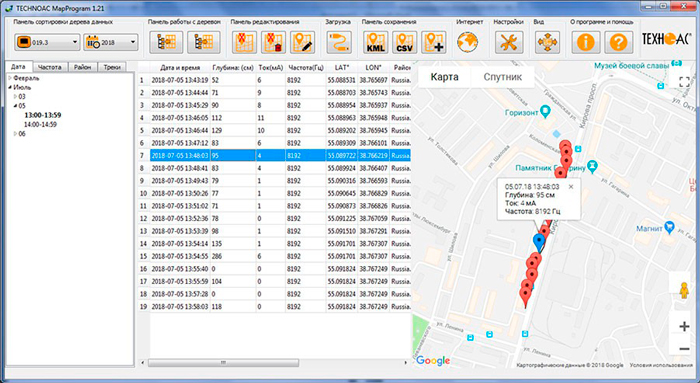
Task: Open Internet globe icon
Action: [x=467, y=42]
